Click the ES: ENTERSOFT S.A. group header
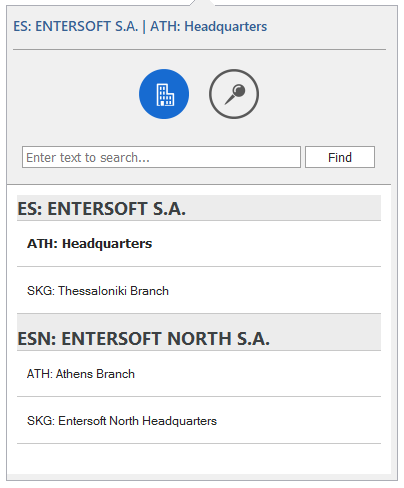 199,208
